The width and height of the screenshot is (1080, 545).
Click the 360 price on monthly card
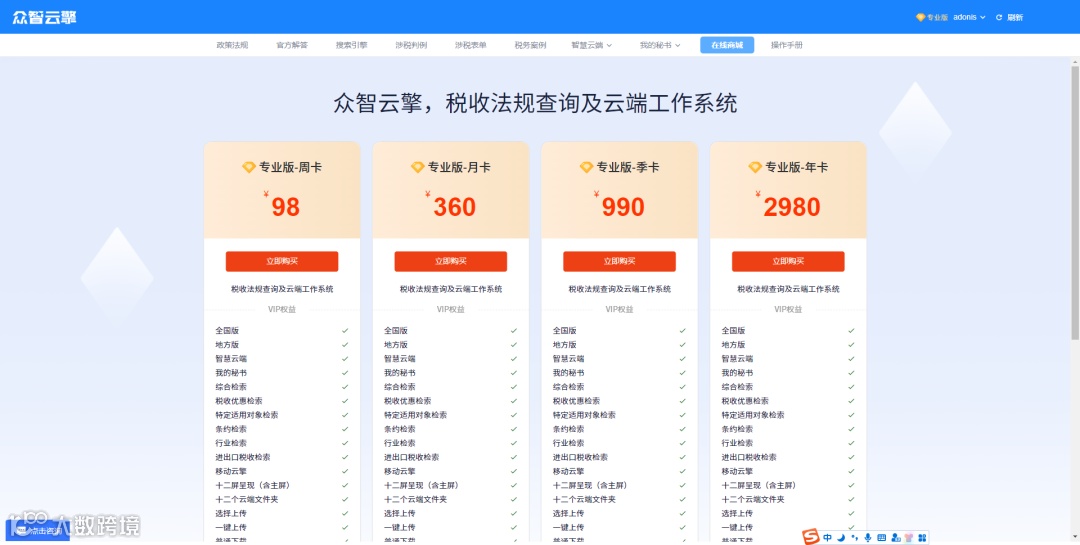tap(455, 207)
